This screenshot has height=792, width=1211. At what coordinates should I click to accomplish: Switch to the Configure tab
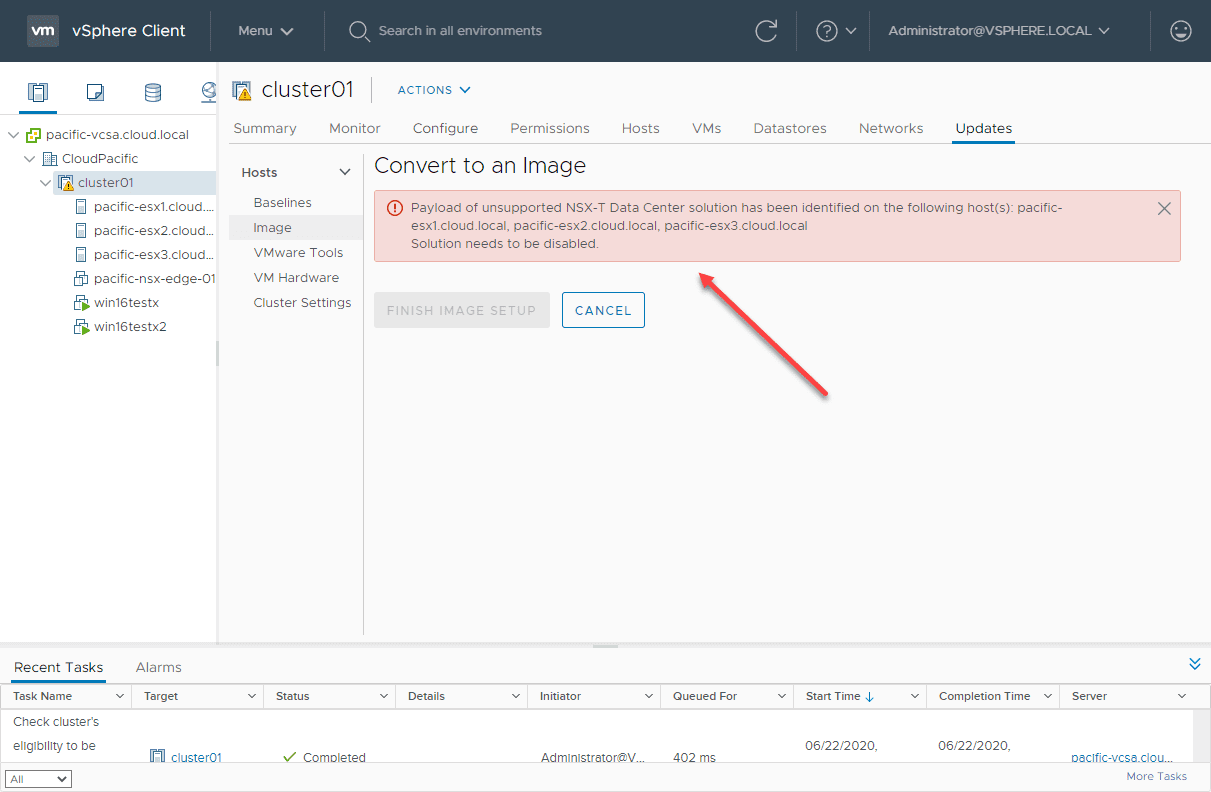coord(445,128)
